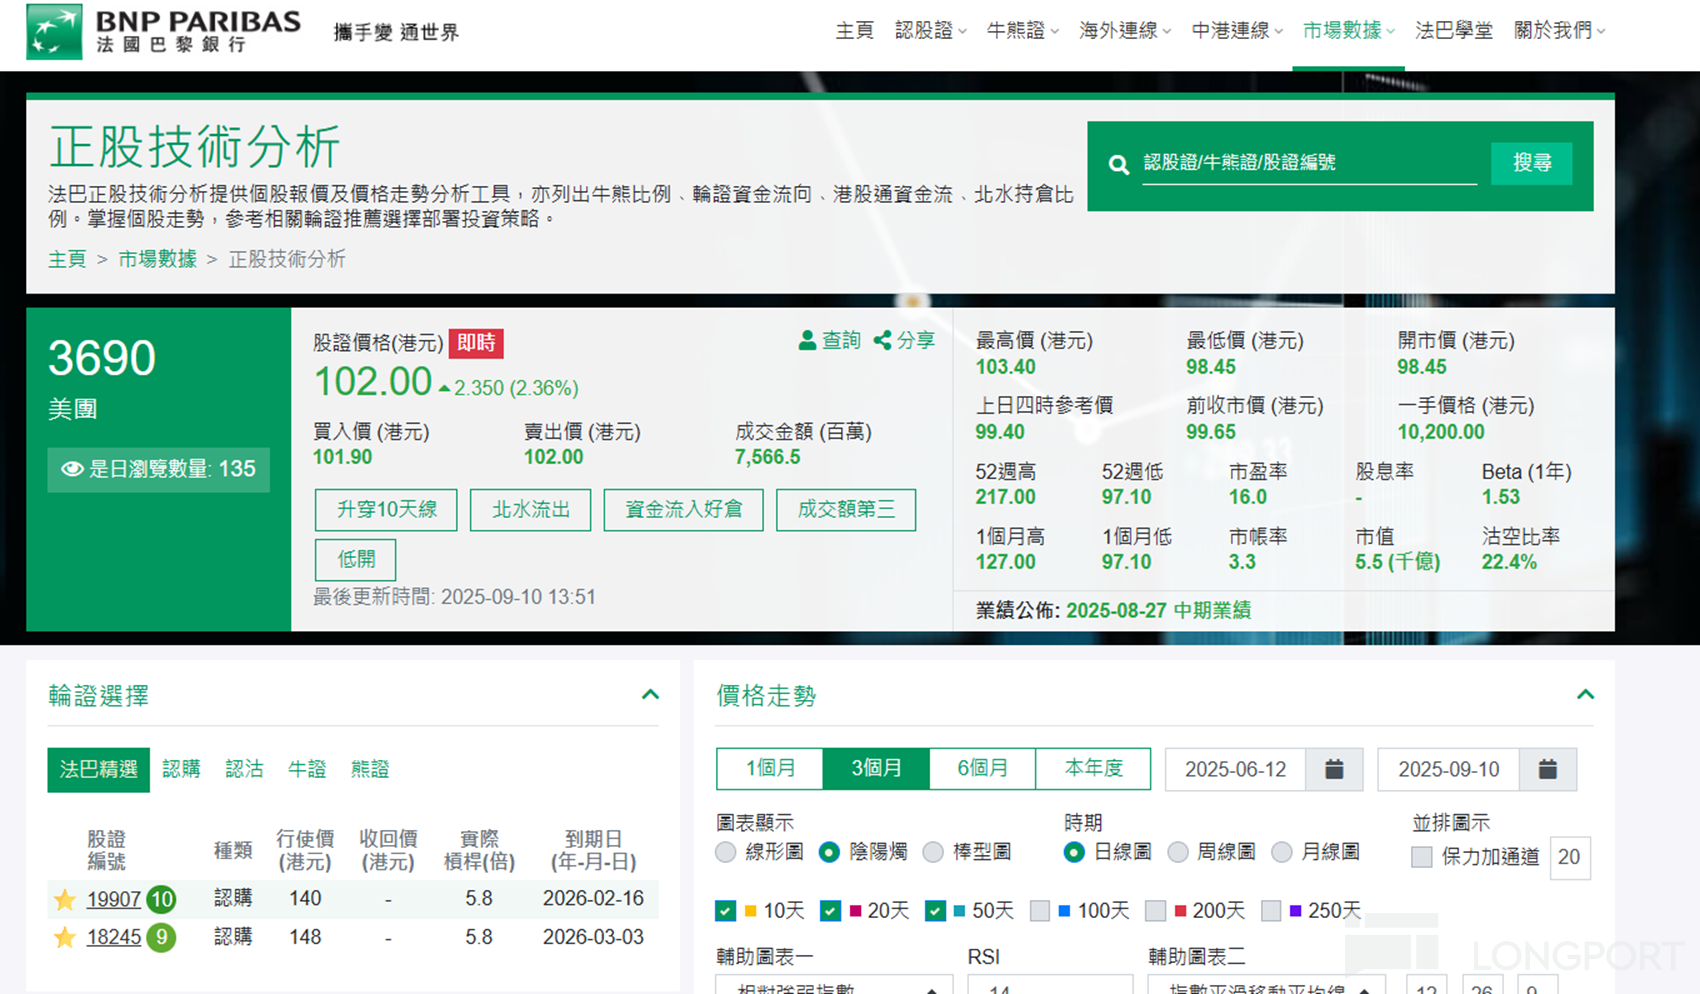Select 棒型圖 bar chart display
Viewport: 1700px width, 994px height.
click(933, 852)
